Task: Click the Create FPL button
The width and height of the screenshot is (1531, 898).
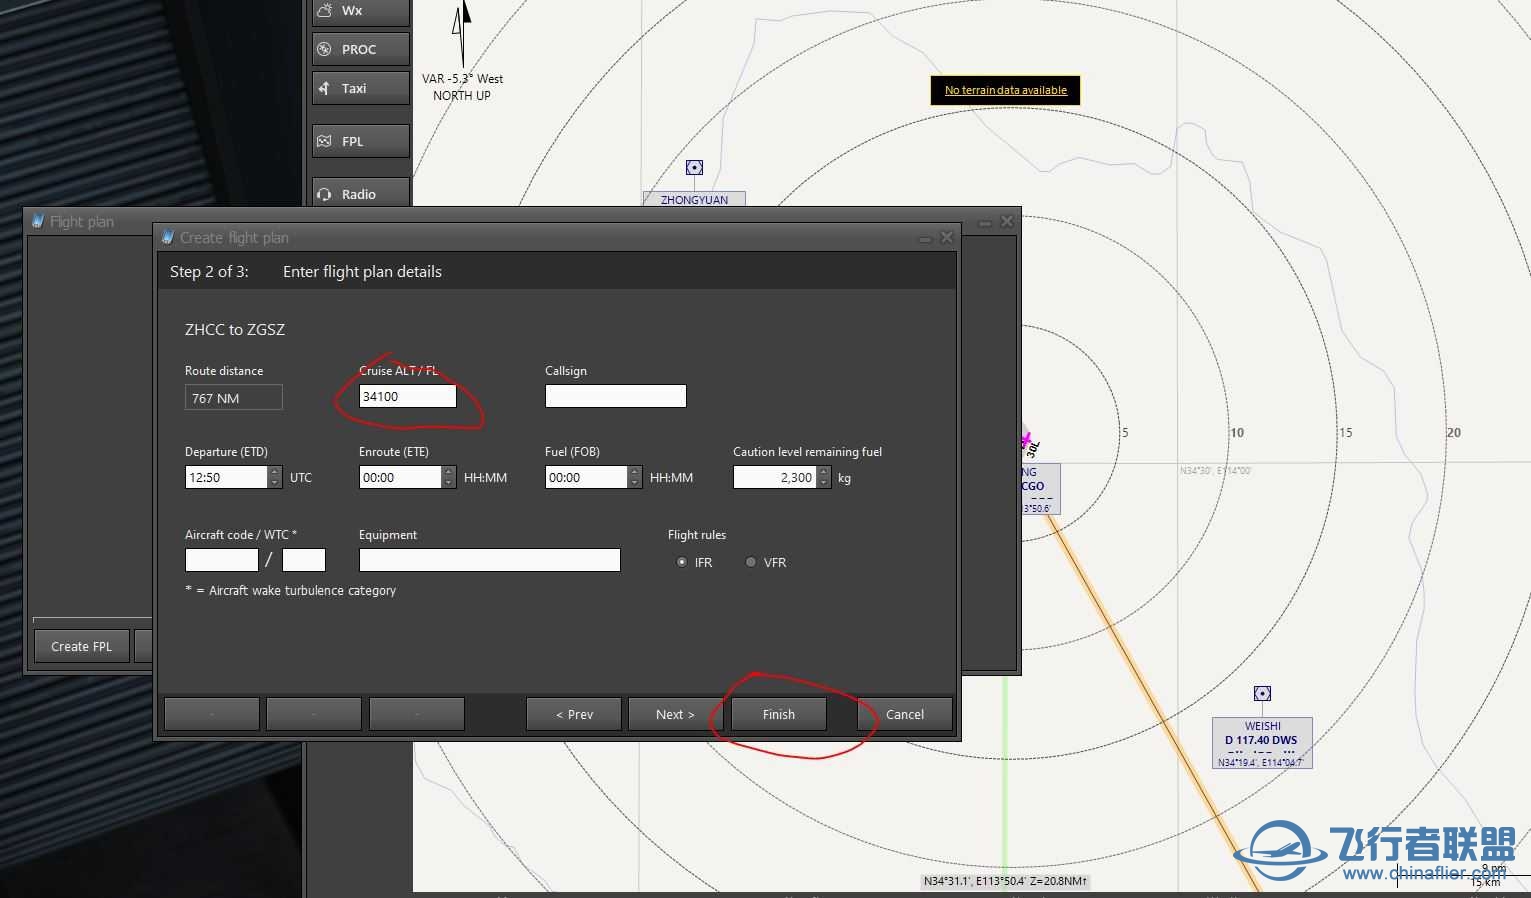Action: (80, 646)
